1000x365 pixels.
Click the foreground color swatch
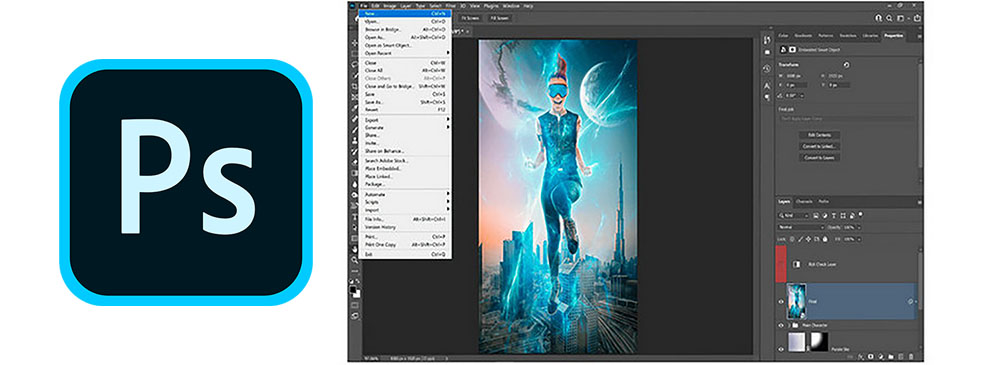click(353, 289)
